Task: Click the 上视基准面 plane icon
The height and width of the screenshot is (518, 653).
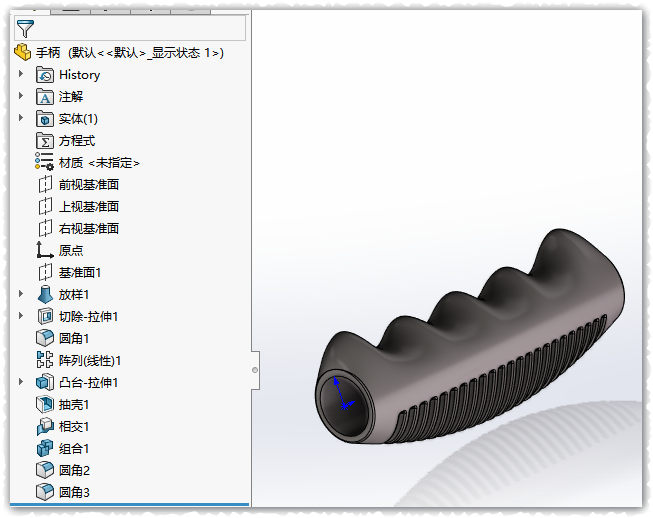Action: 45,207
